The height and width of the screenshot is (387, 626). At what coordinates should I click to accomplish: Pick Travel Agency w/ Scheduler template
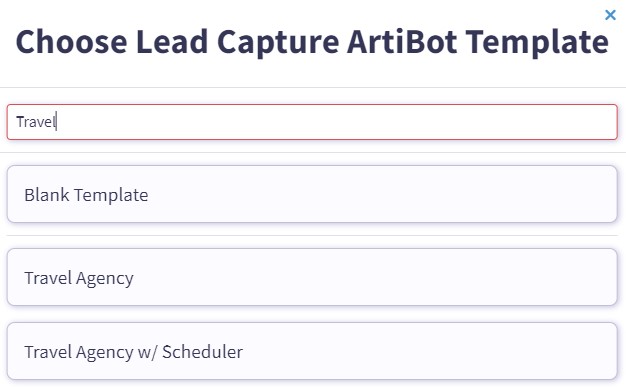click(312, 351)
